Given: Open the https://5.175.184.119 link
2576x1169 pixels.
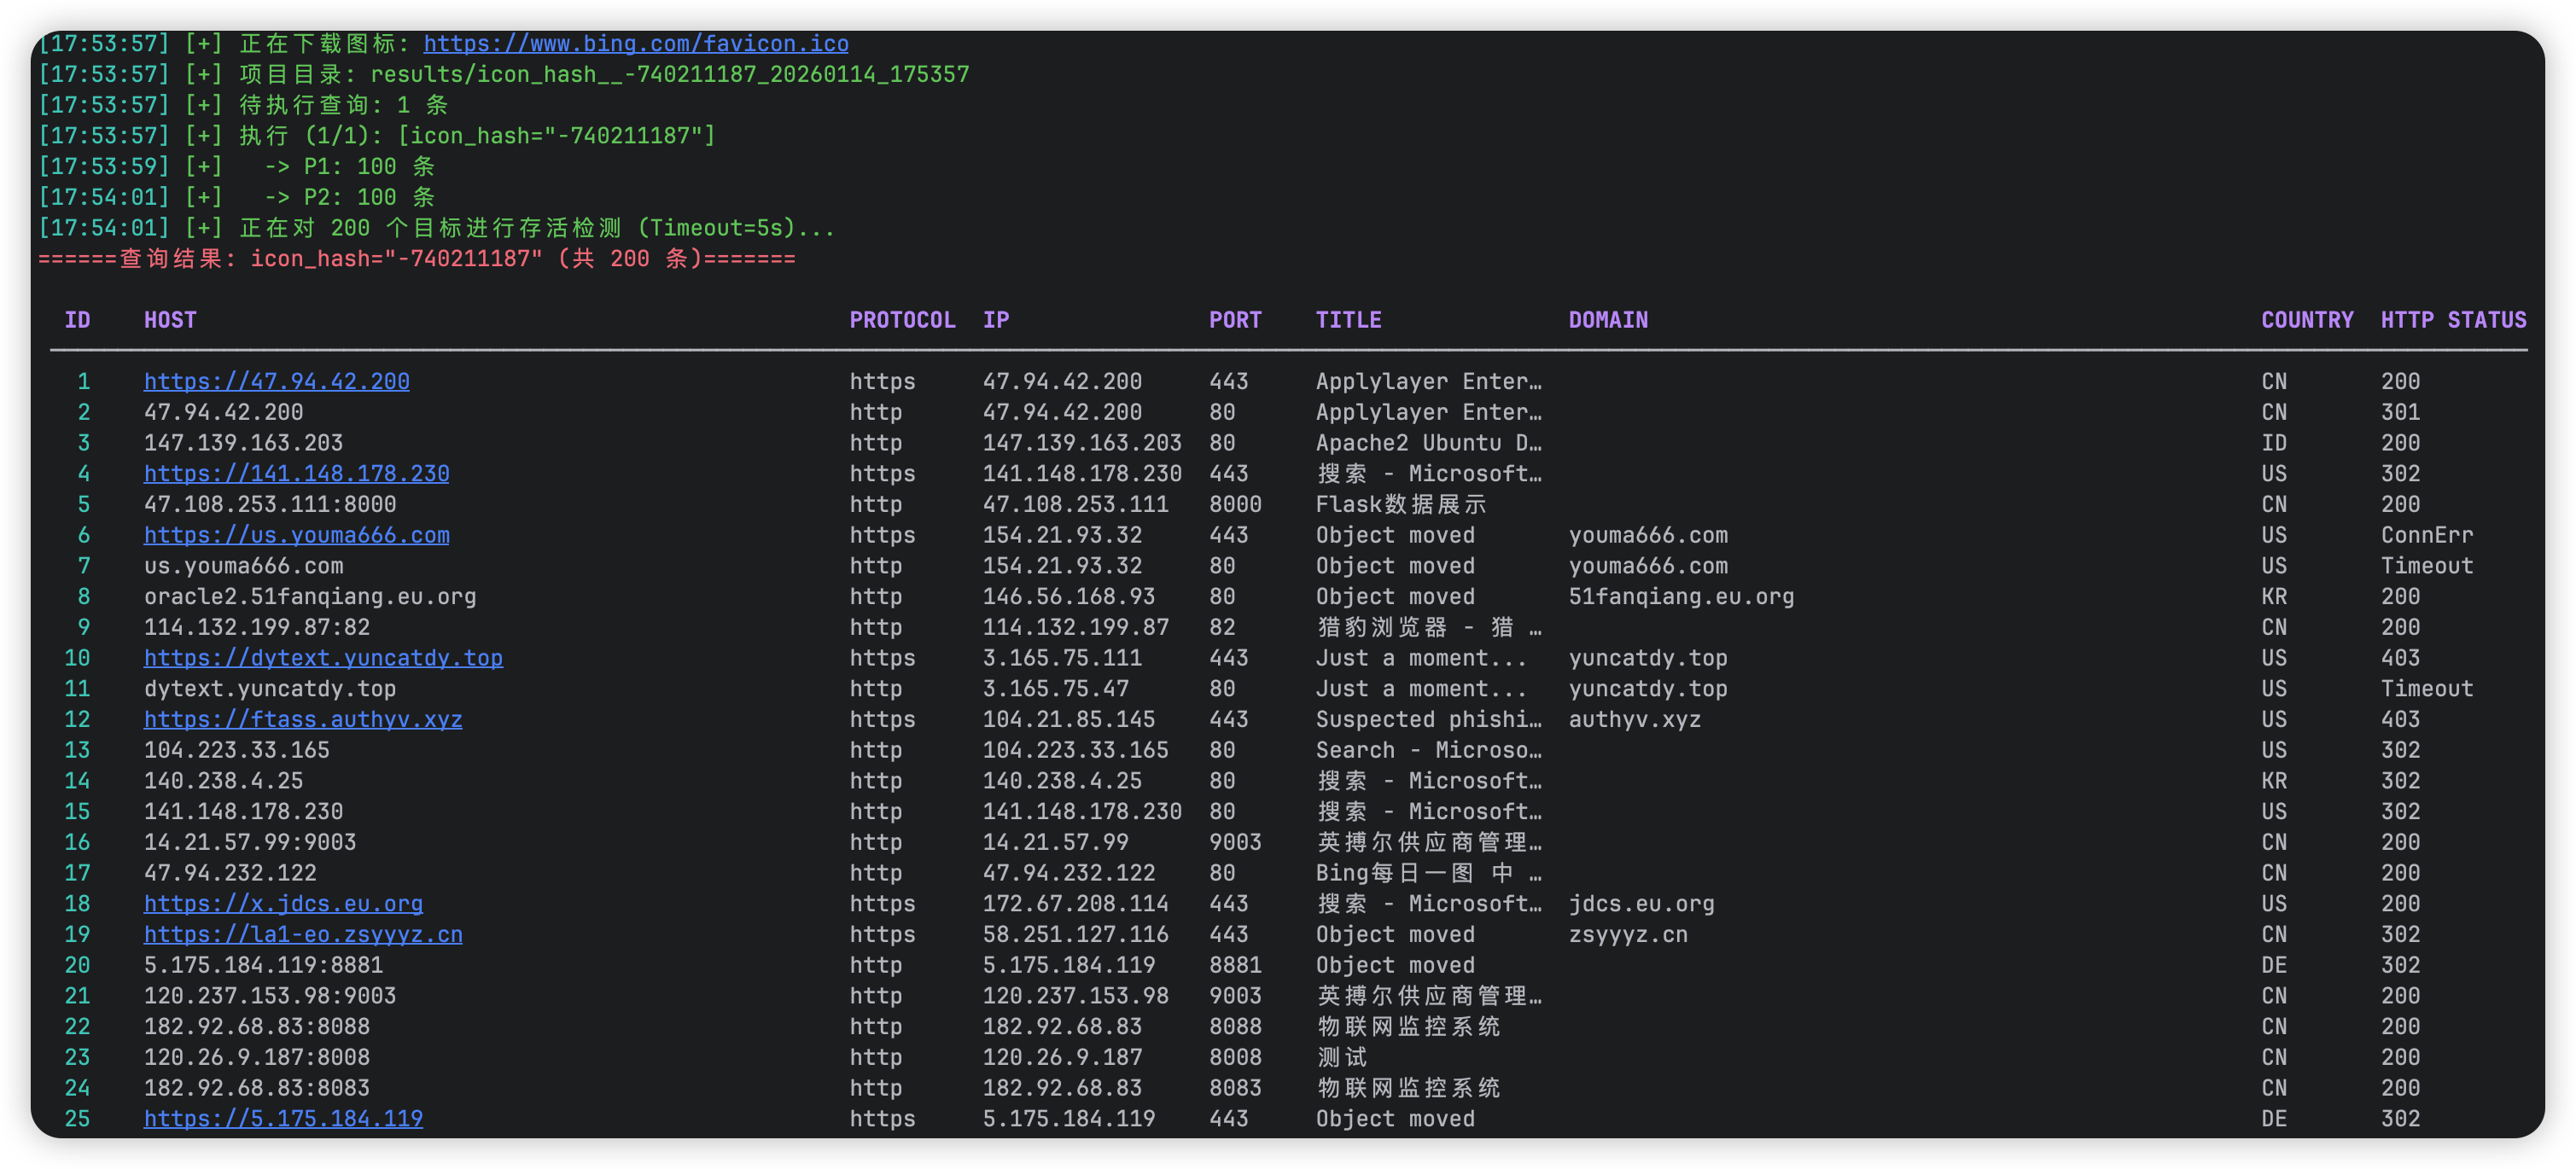Looking at the screenshot, I should tap(283, 1118).
